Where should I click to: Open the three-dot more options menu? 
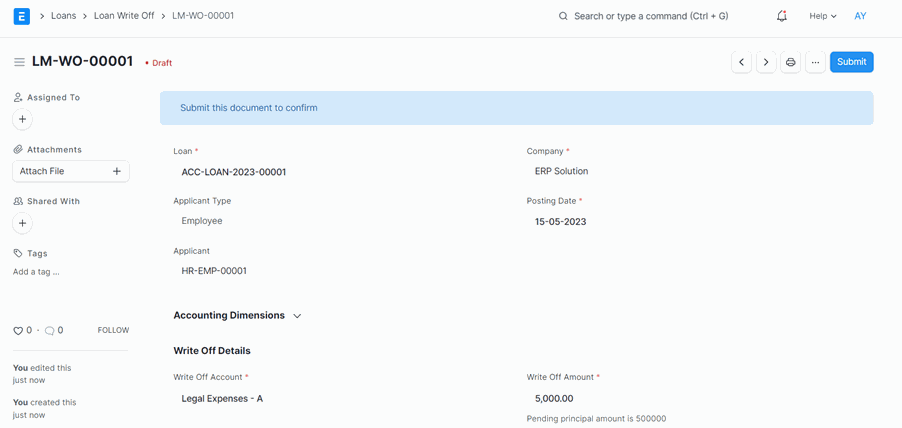816,62
